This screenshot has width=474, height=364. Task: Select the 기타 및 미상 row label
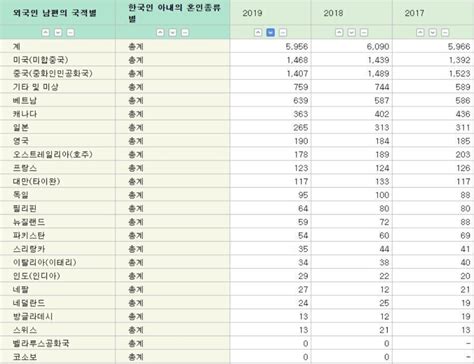tap(36, 87)
